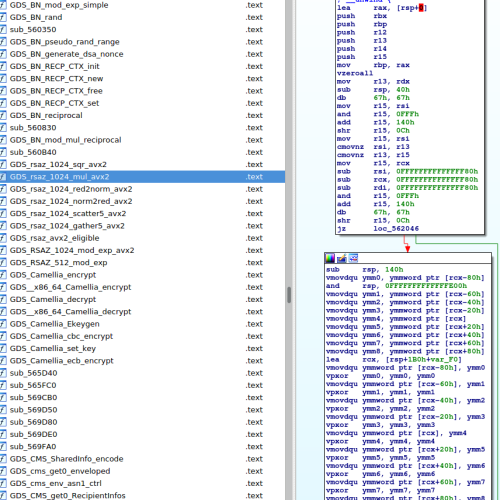This screenshot has width=500, height=500.
Task: Click function icon beside GDS_Camellia_Ekeygen
Action: point(3,324)
